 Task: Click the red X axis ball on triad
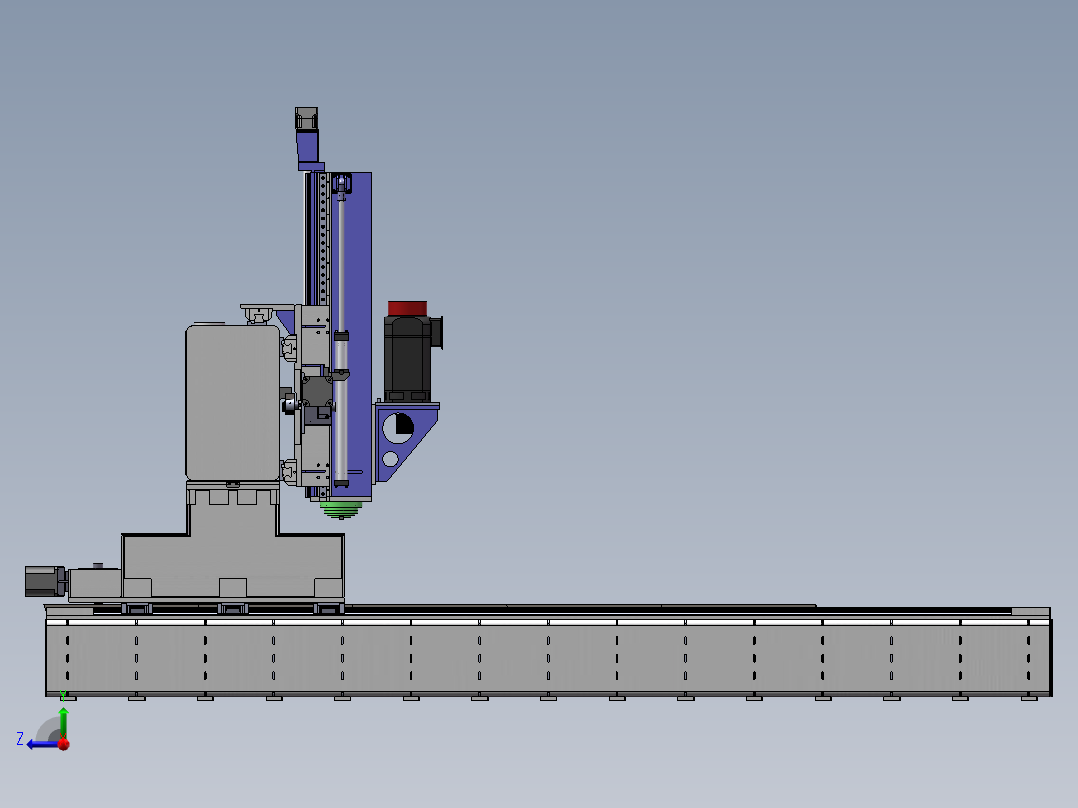click(64, 744)
